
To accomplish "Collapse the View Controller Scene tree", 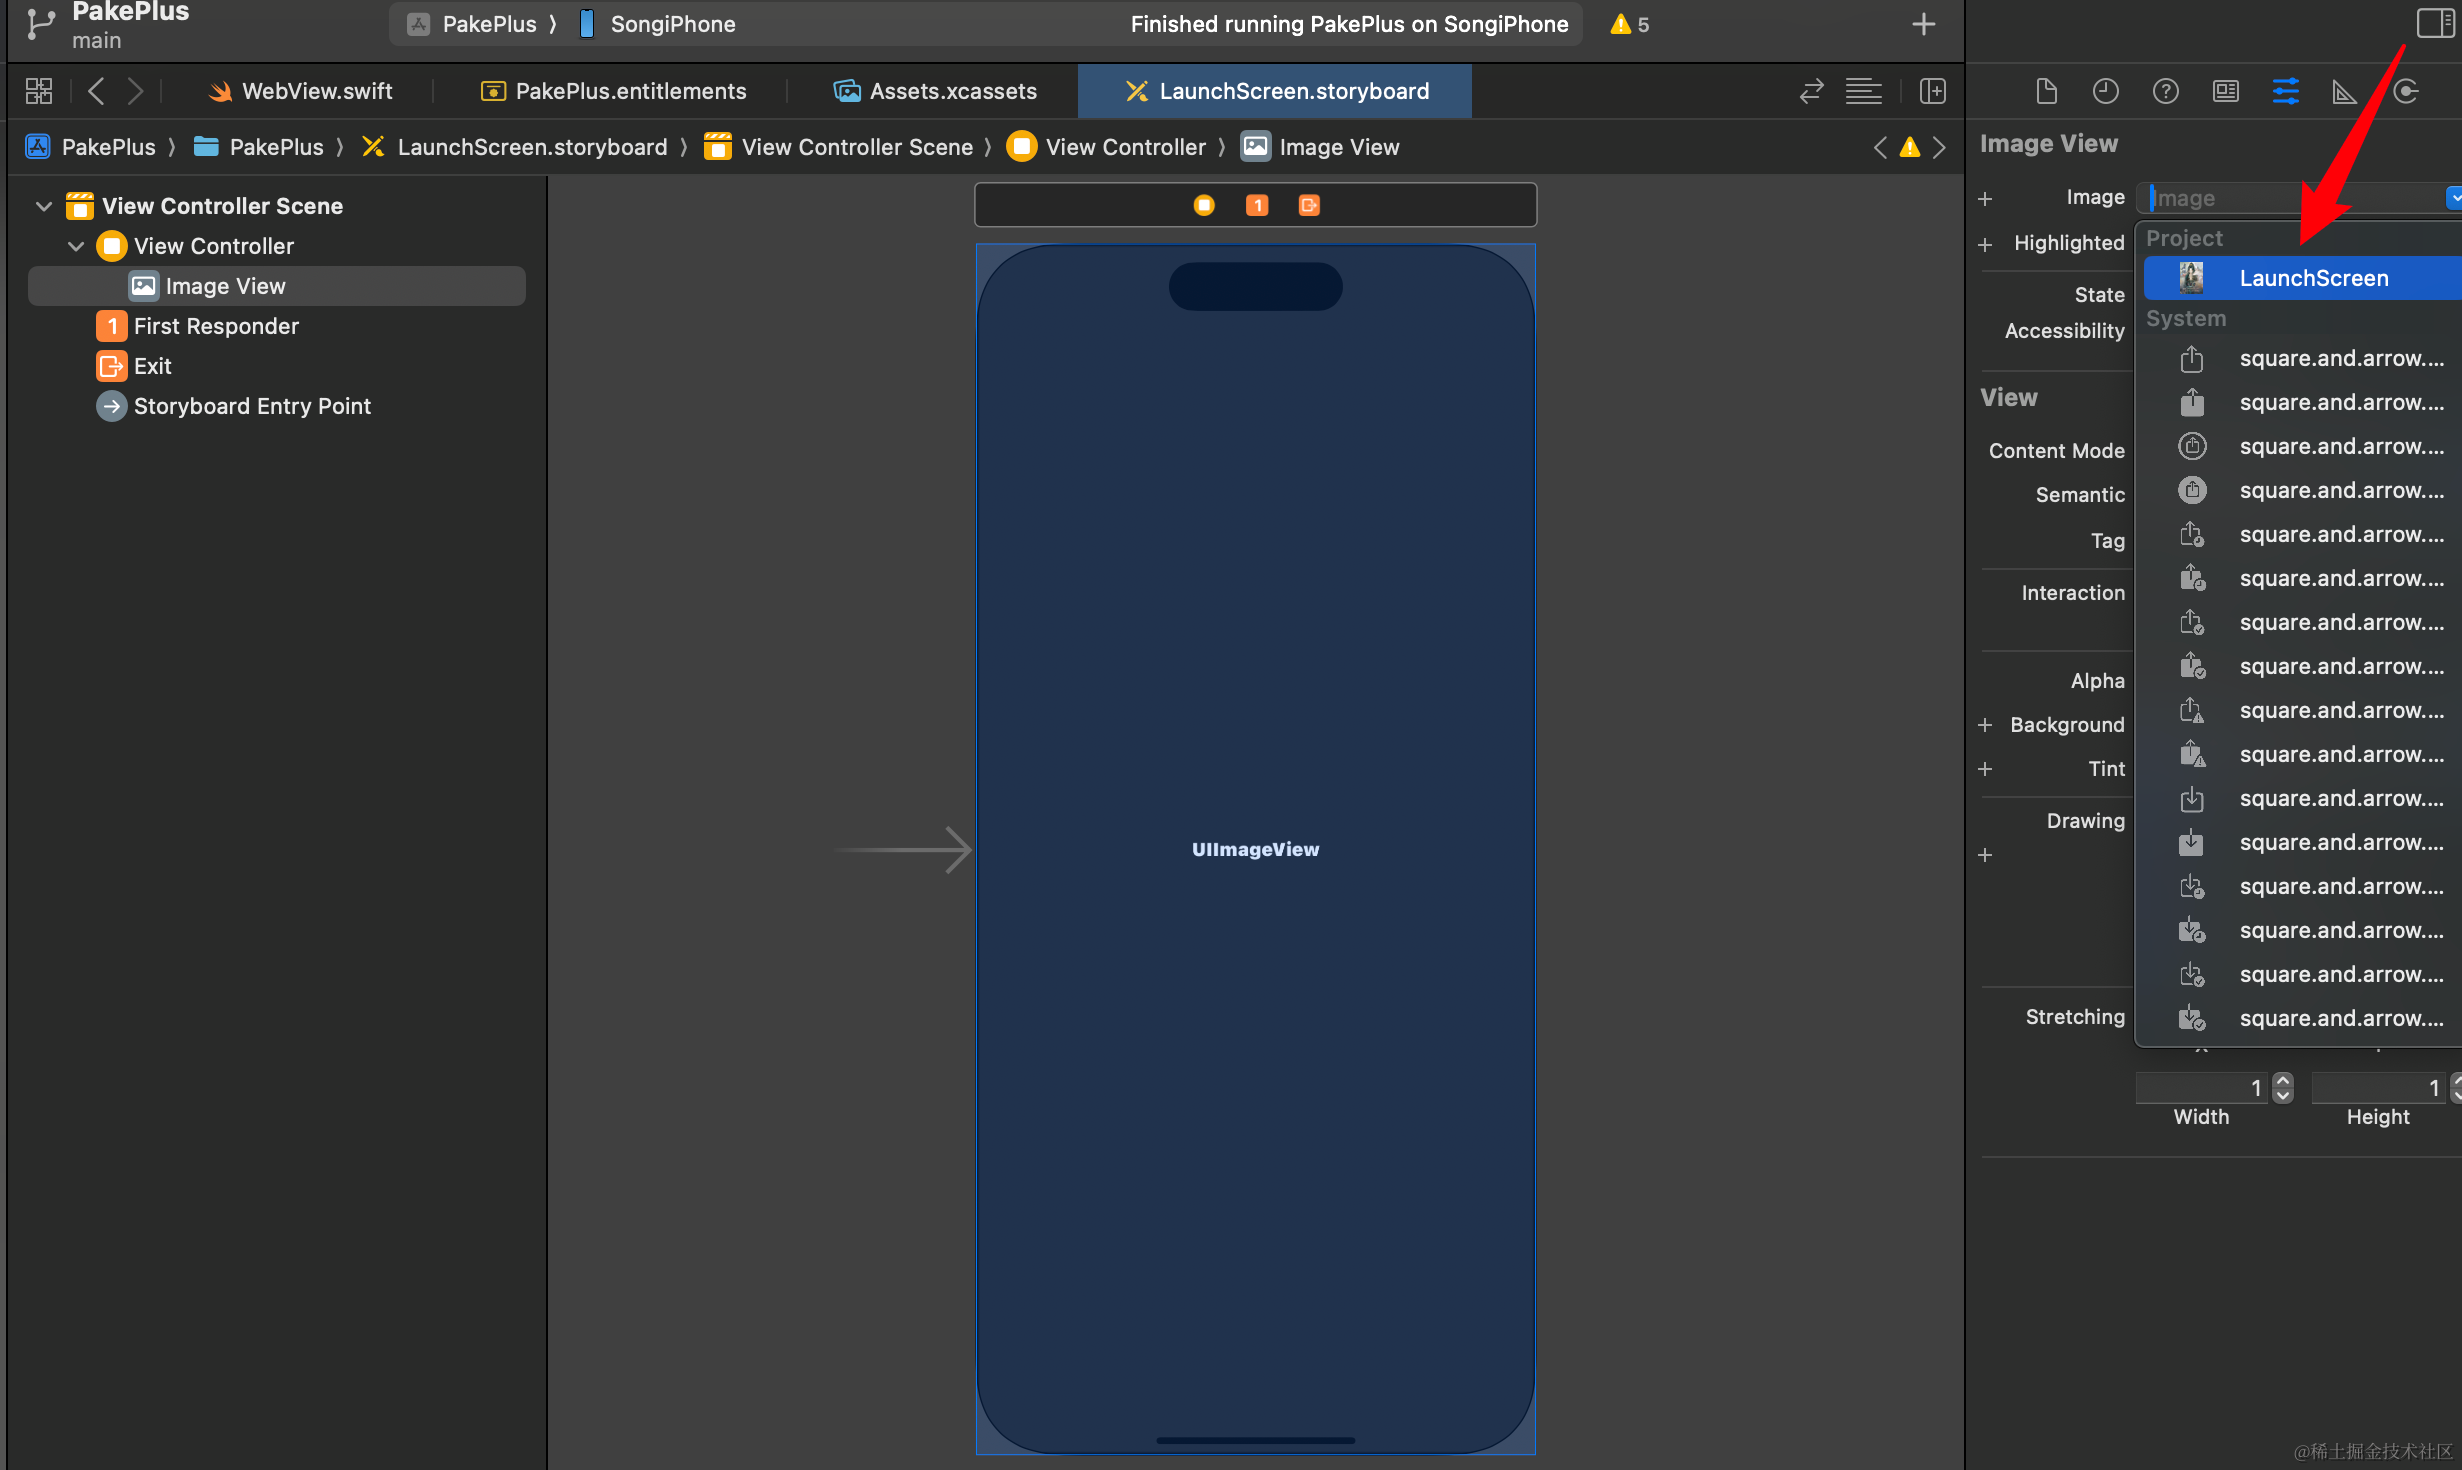I will (x=44, y=206).
